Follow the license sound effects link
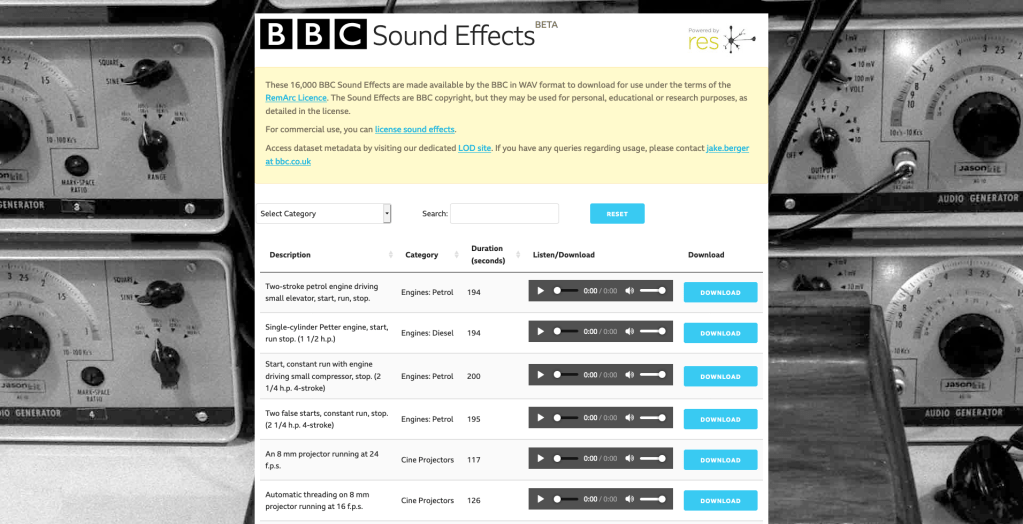 point(414,130)
